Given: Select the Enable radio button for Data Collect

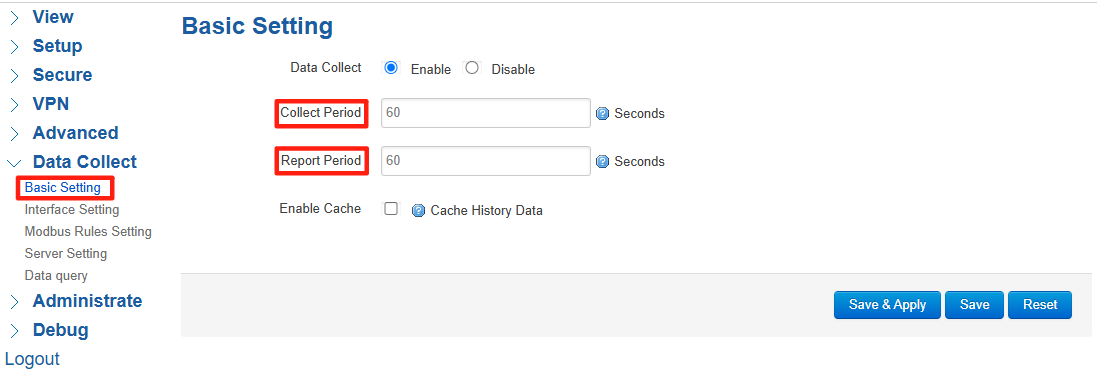Looking at the screenshot, I should [391, 68].
